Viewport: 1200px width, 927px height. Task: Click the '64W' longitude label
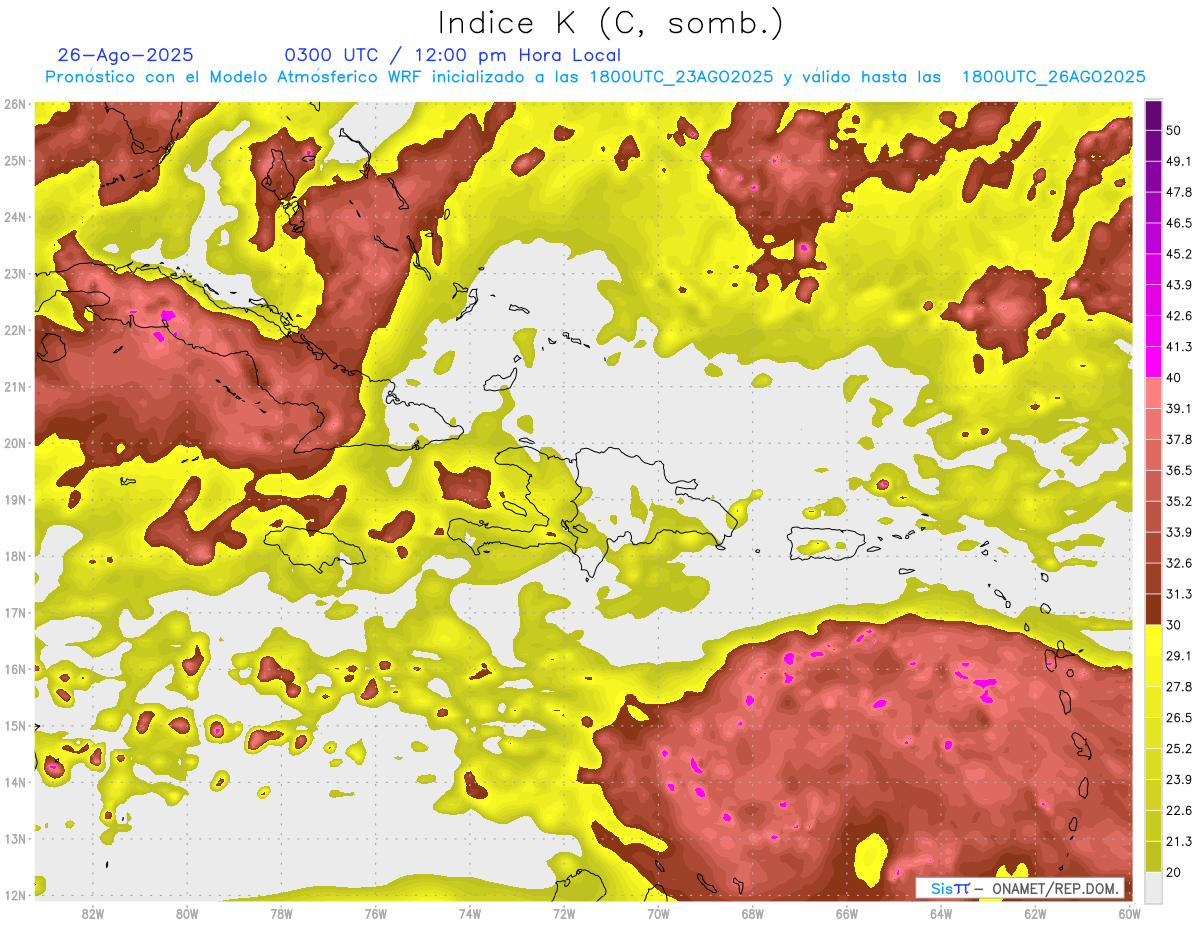941,914
